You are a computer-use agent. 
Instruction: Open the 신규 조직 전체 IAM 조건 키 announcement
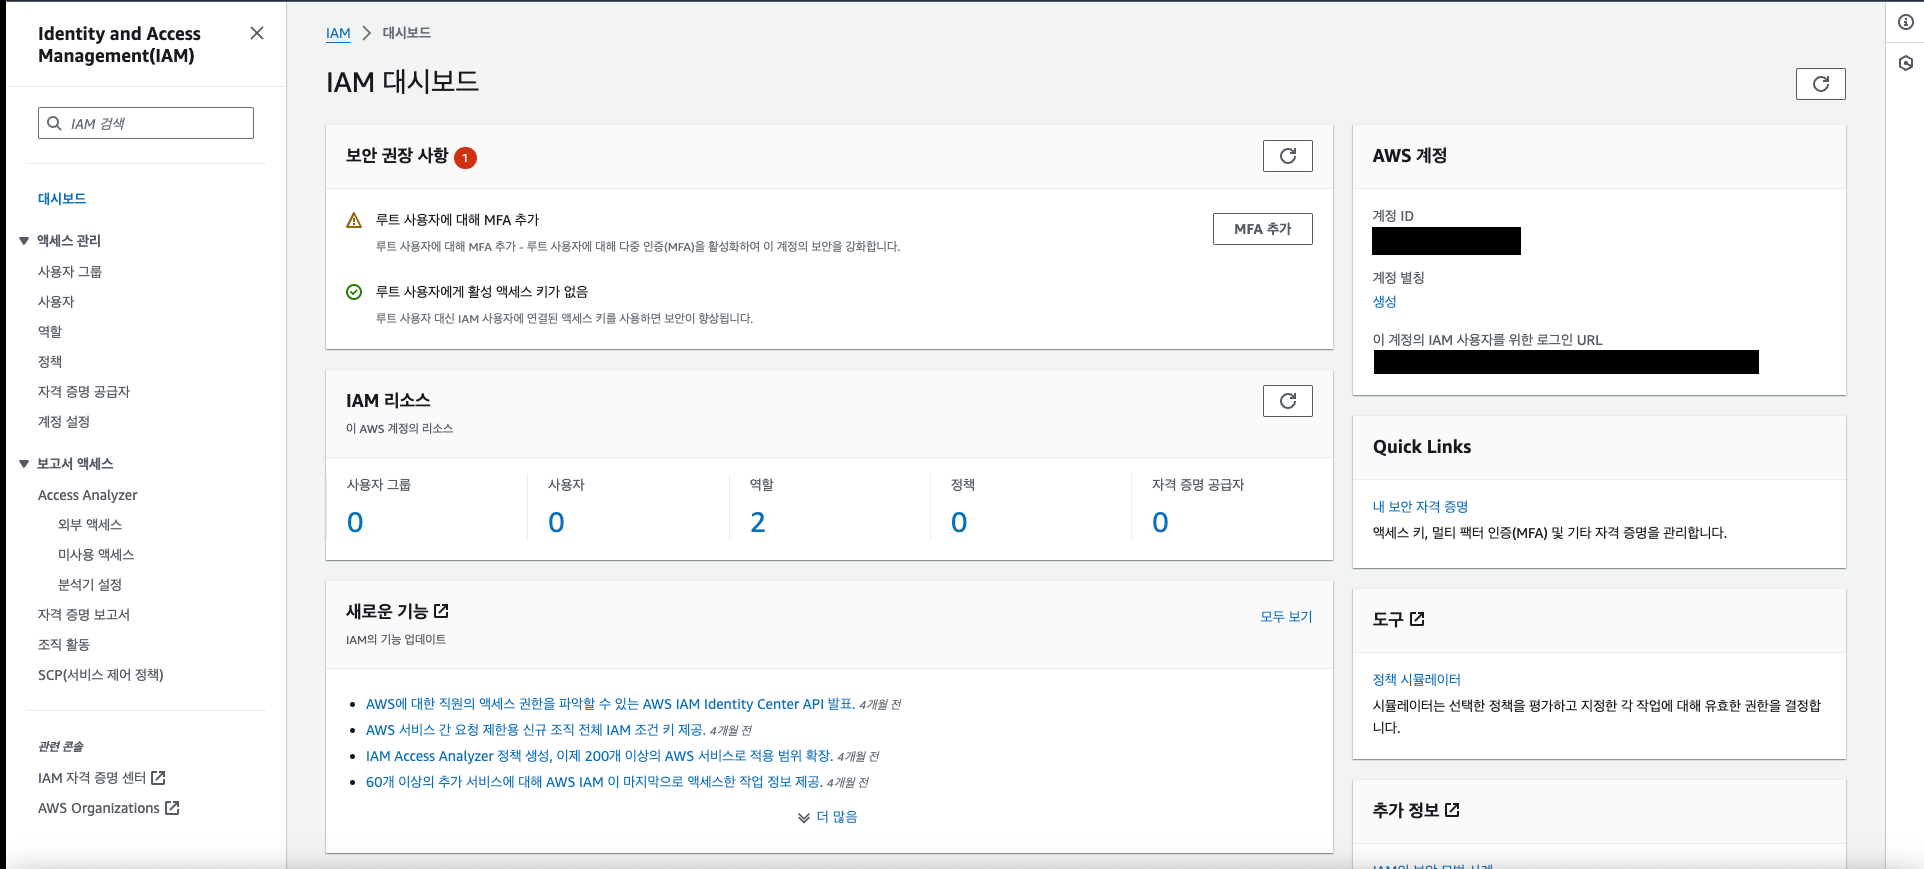pyautogui.click(x=536, y=730)
